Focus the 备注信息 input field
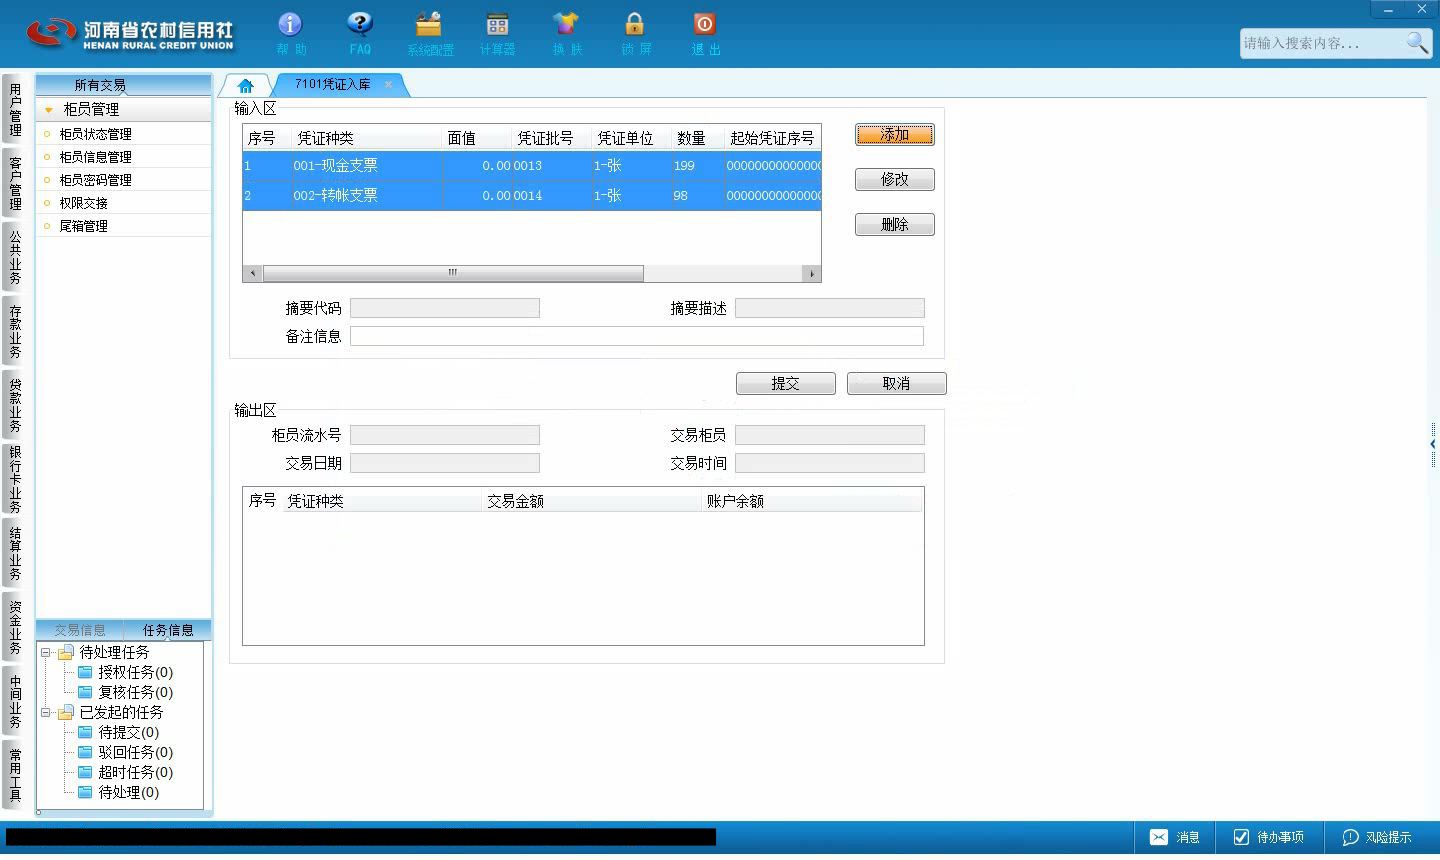1440x860 pixels. (x=637, y=336)
